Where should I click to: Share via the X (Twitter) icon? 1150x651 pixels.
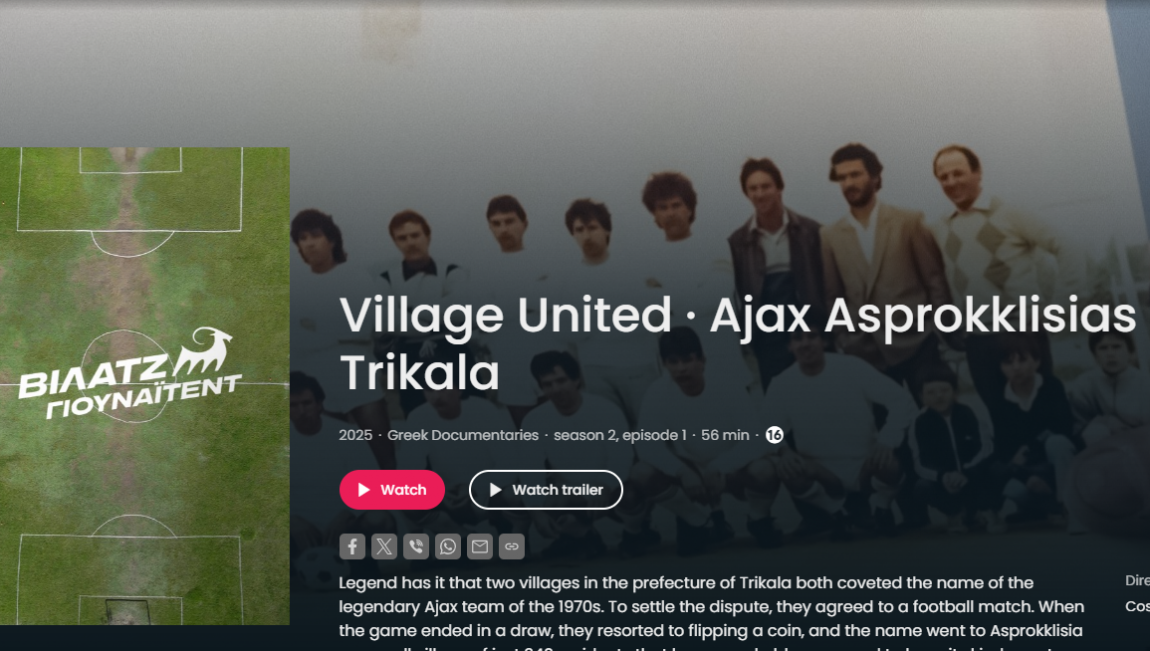pos(384,546)
